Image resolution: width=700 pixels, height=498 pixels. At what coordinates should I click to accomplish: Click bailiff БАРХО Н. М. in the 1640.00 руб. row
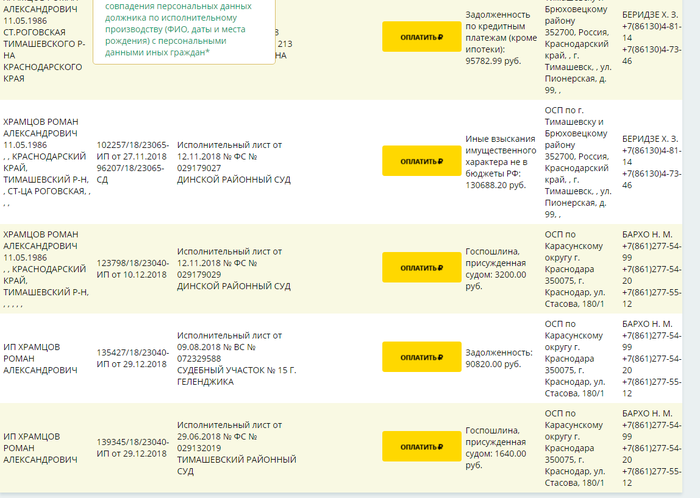coord(646,413)
